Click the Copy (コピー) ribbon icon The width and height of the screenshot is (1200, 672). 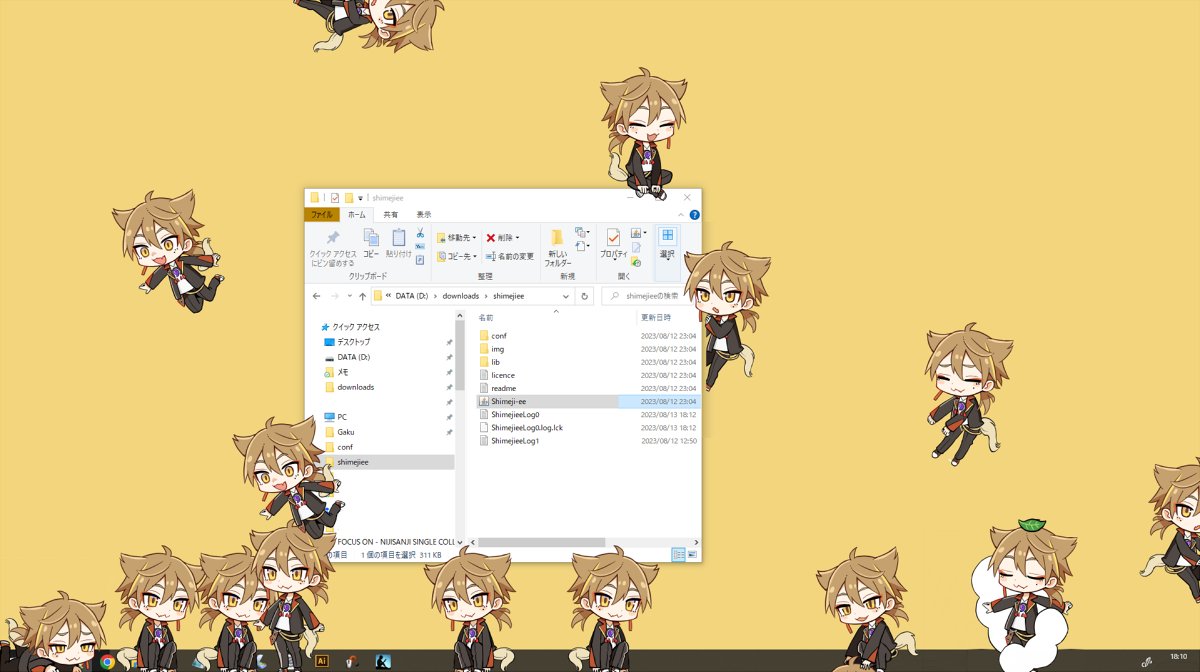[x=371, y=243]
